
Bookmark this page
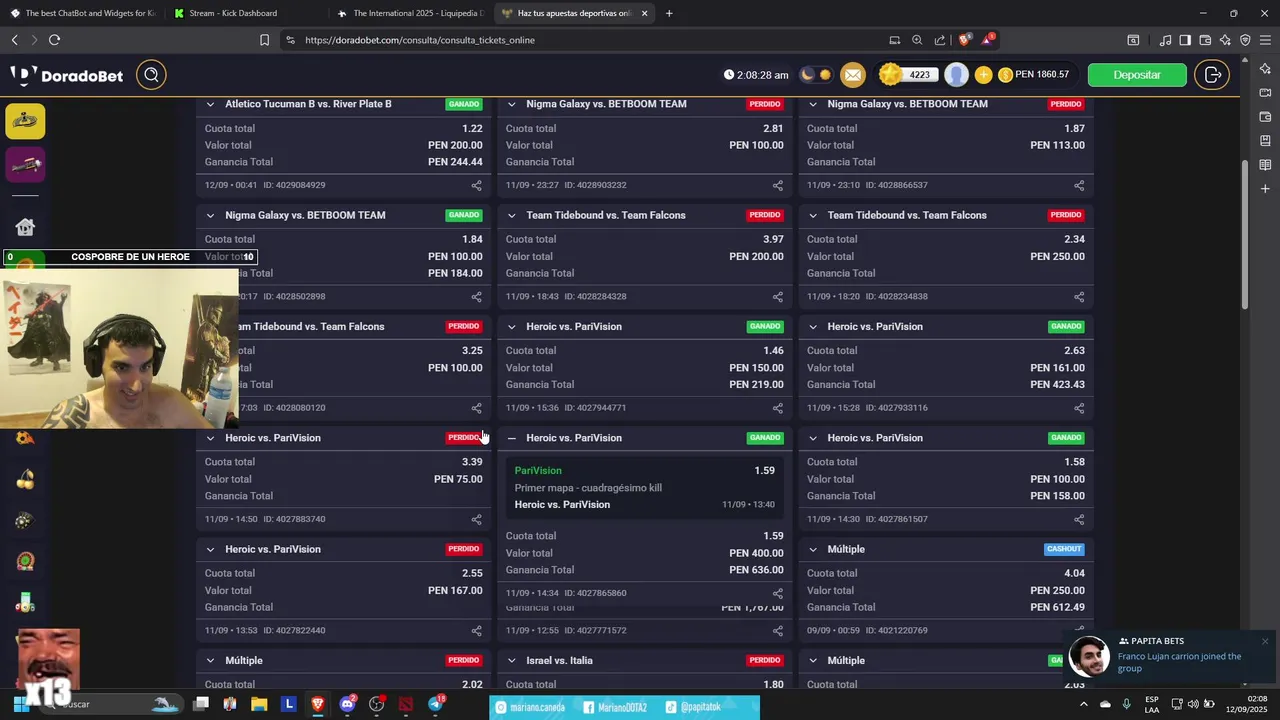[x=264, y=40]
